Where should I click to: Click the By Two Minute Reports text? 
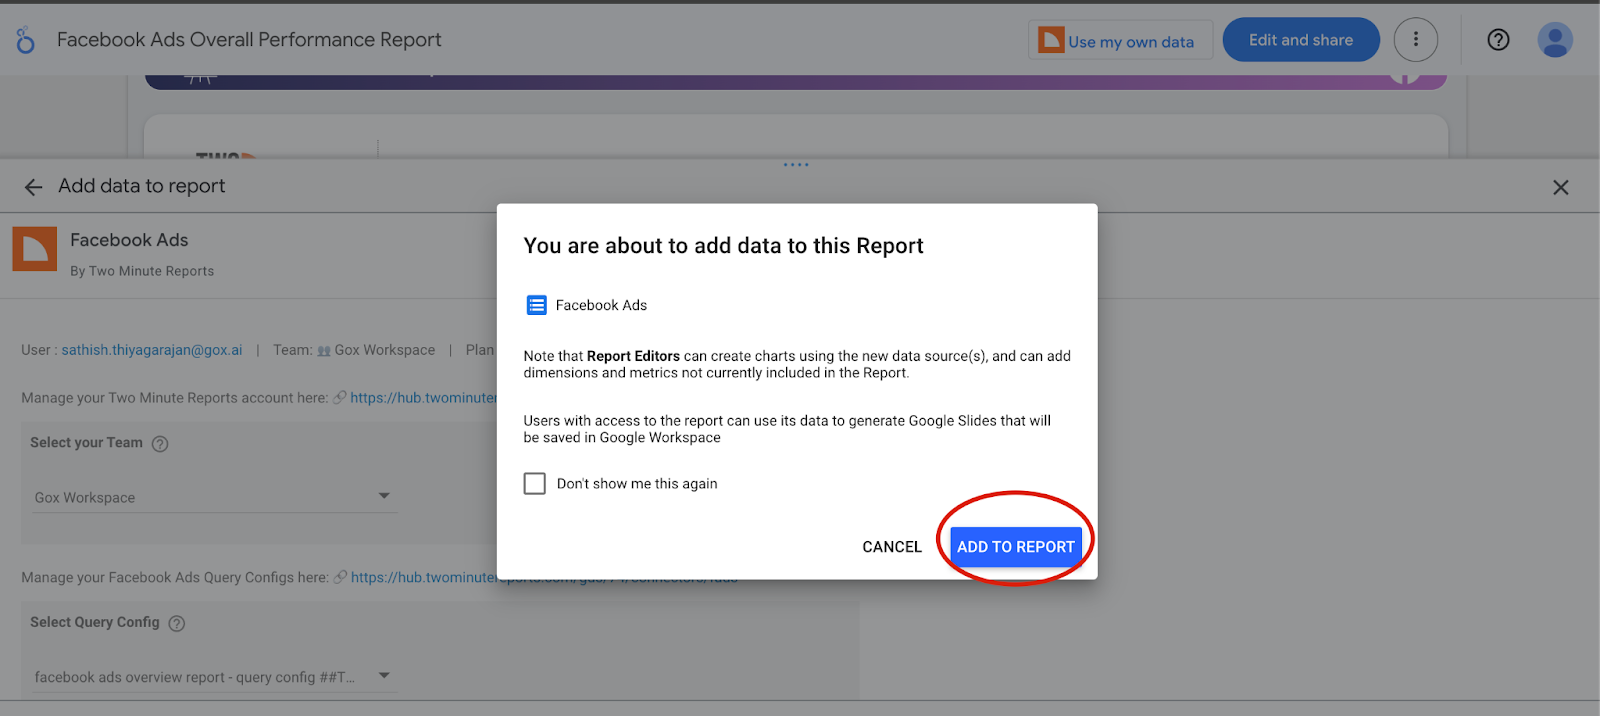click(x=142, y=271)
